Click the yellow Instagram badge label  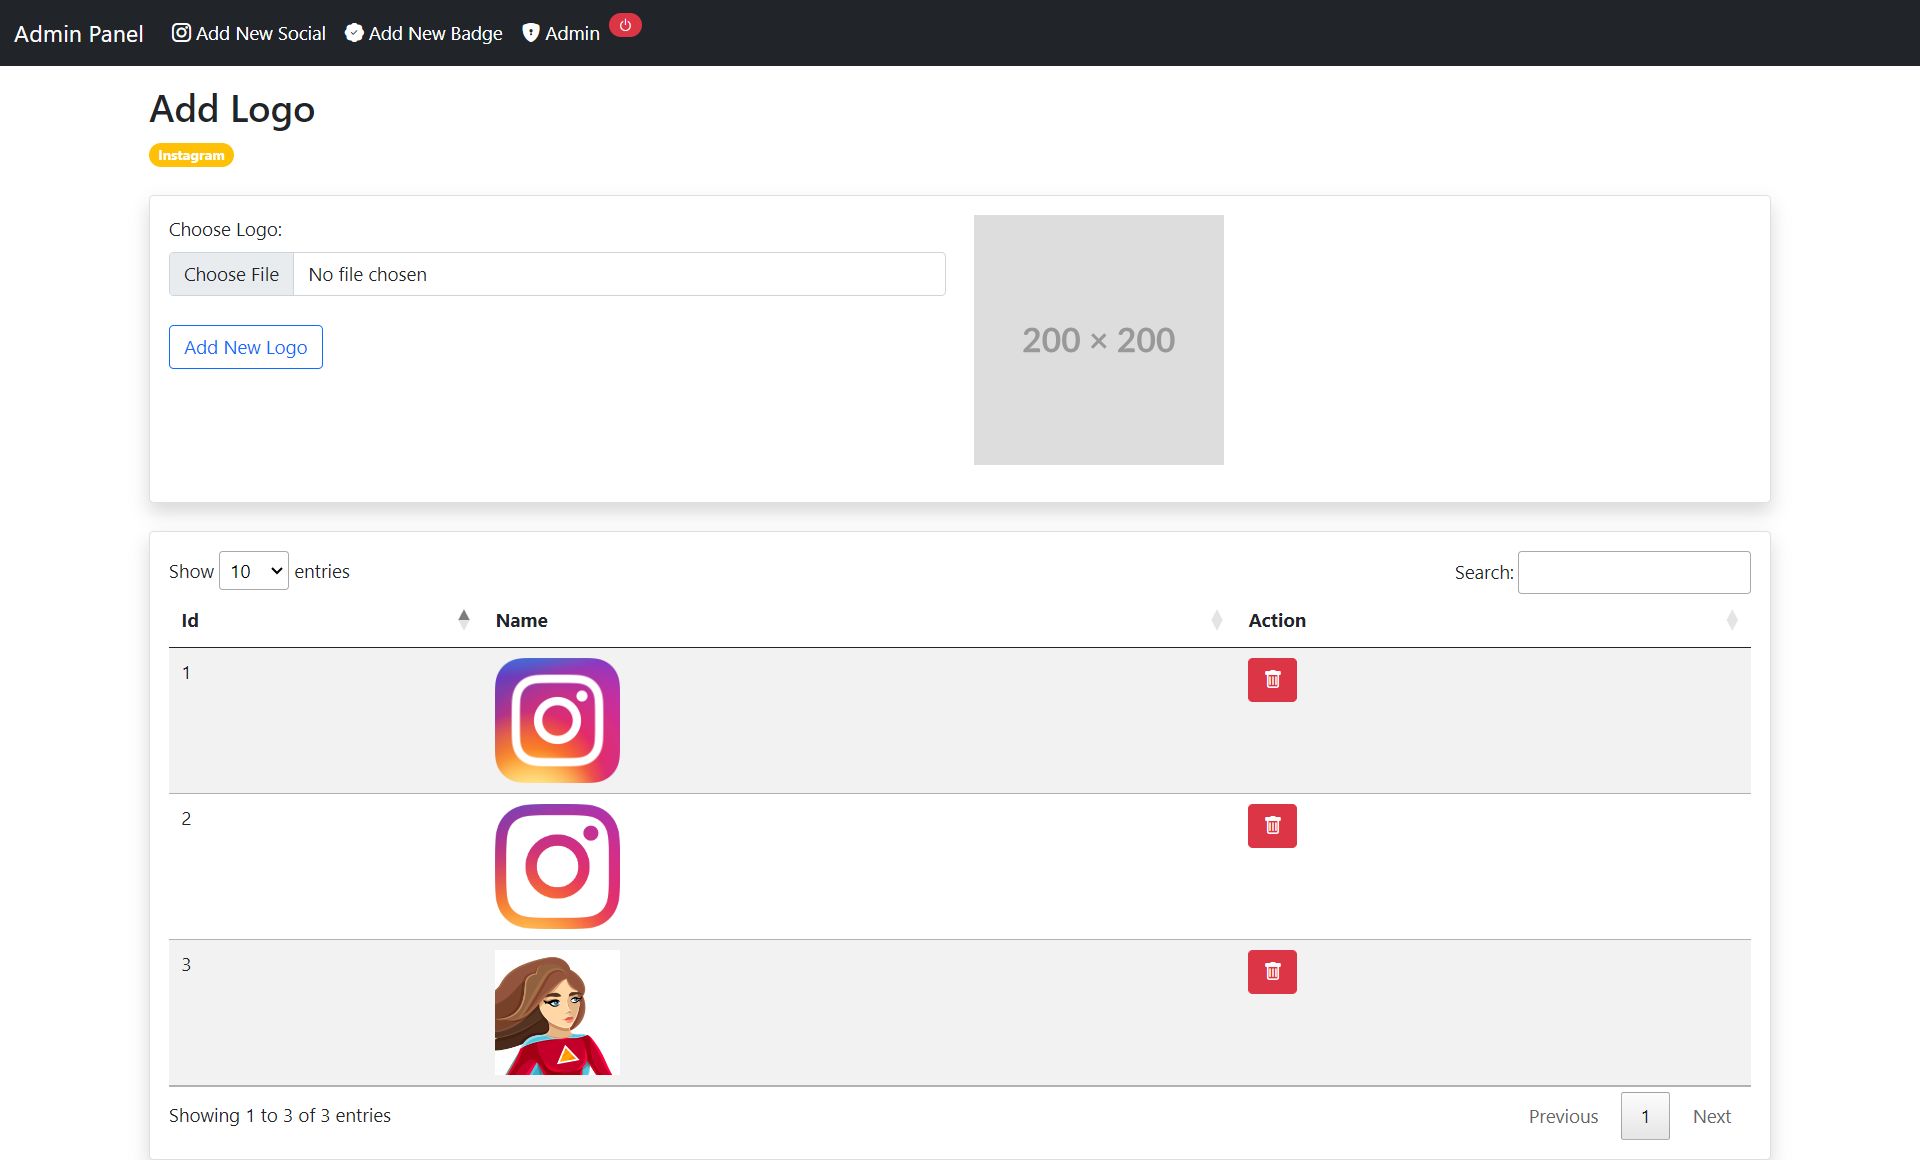point(191,155)
